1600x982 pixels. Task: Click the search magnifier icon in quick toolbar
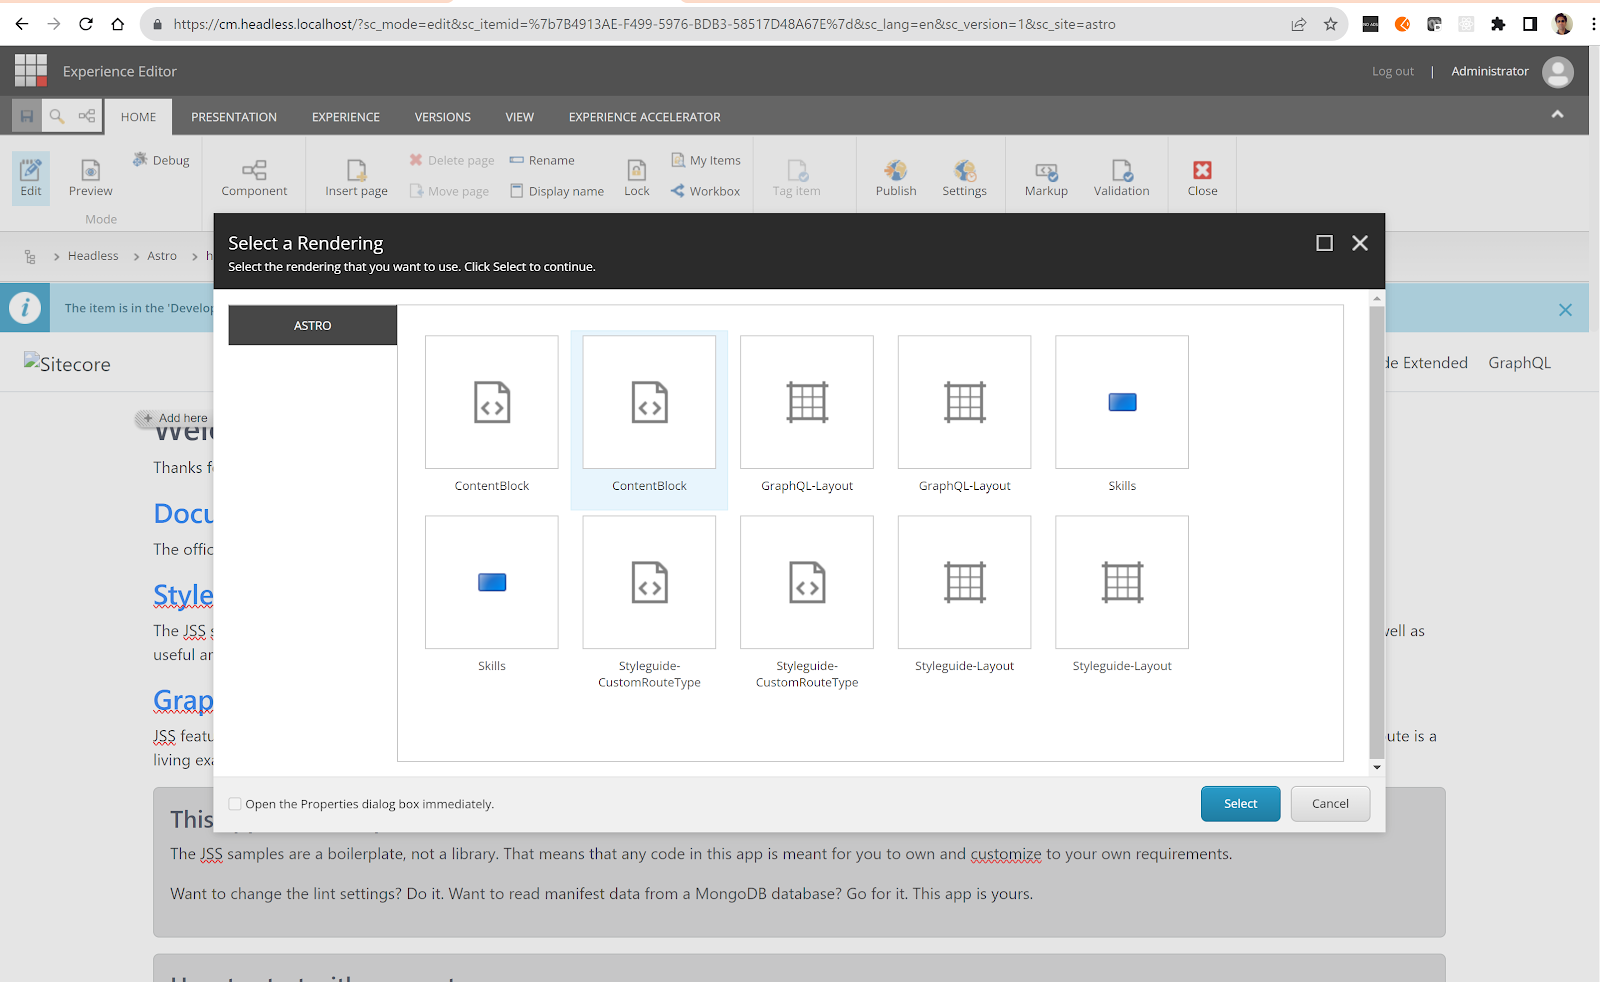click(x=57, y=116)
